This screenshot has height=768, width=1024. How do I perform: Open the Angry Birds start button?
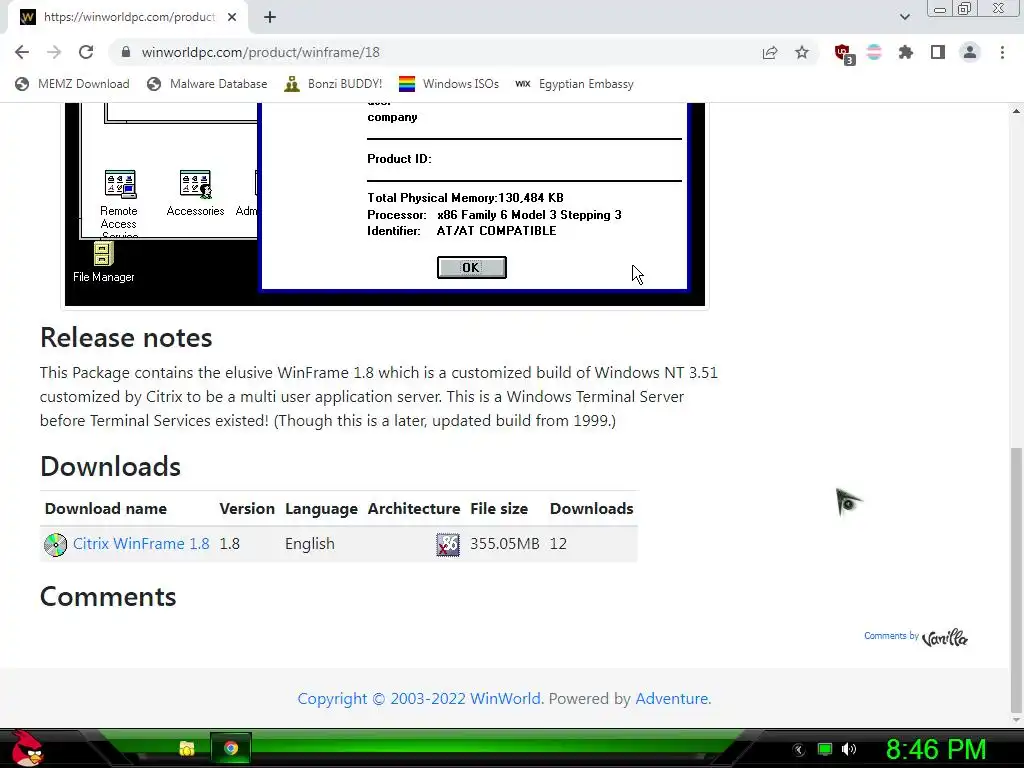coord(27,748)
